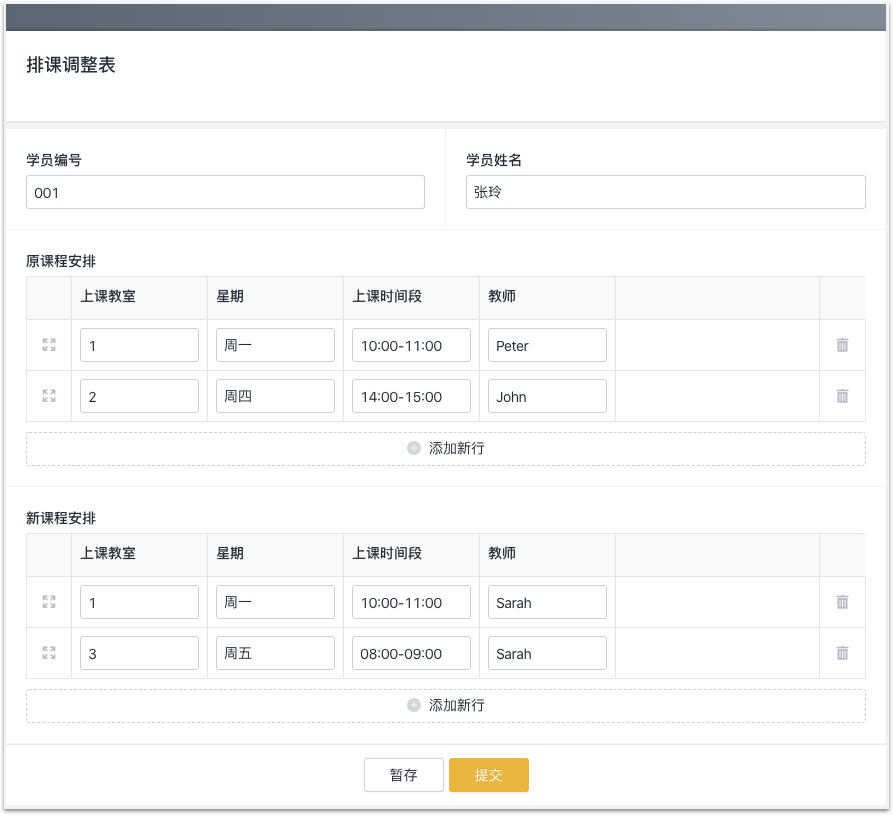Edit the 08:00-09:00 time field

click(412, 653)
